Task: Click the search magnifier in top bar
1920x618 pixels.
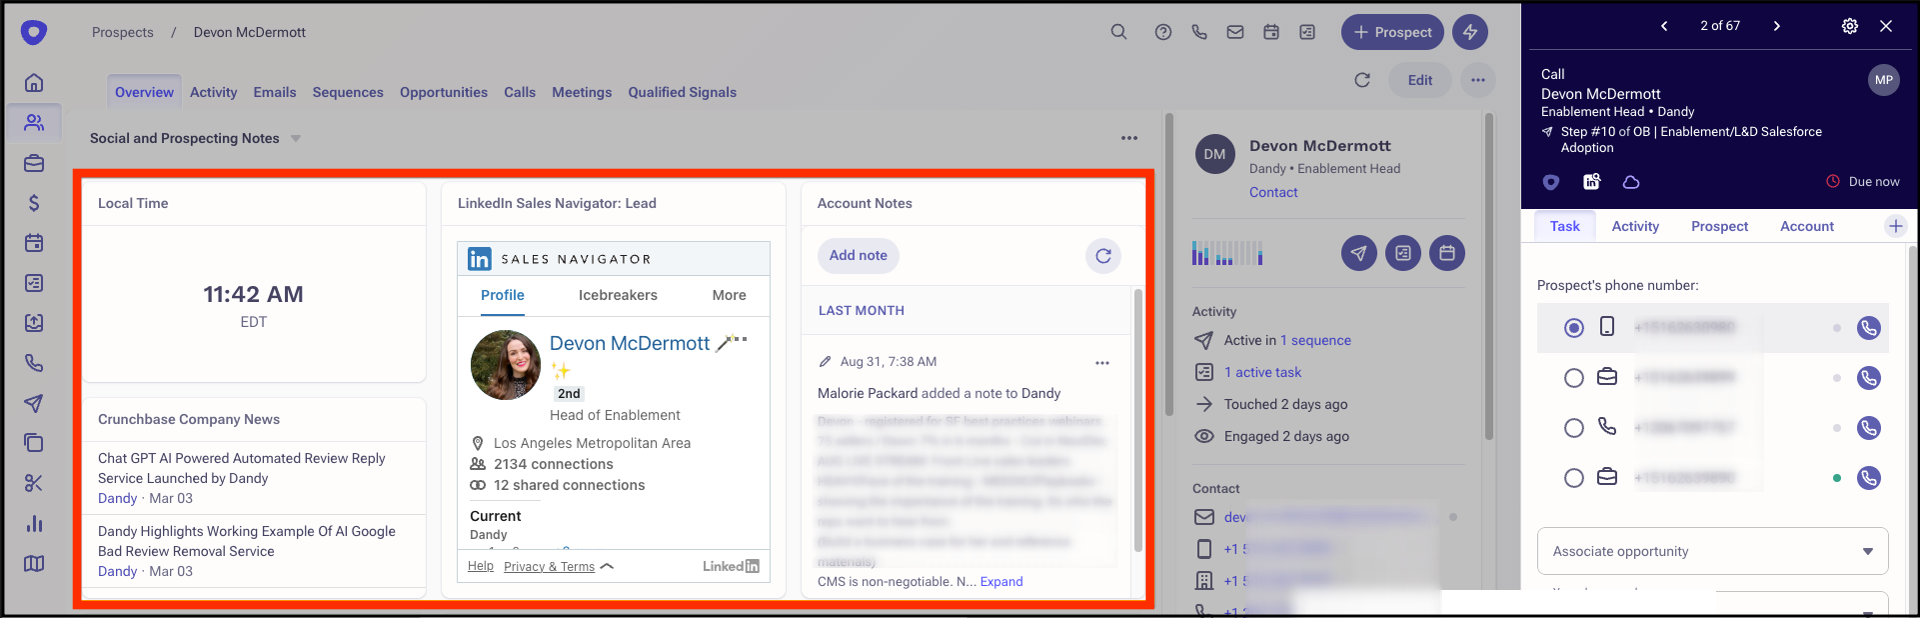Action: click(x=1119, y=32)
